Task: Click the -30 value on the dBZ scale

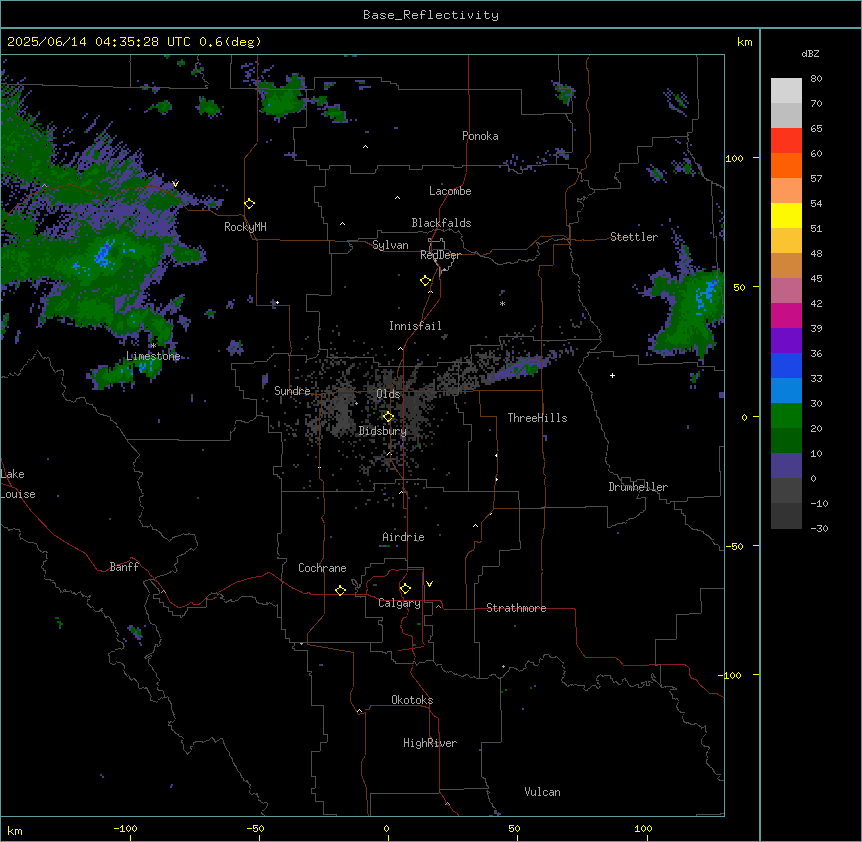Action: pos(819,528)
